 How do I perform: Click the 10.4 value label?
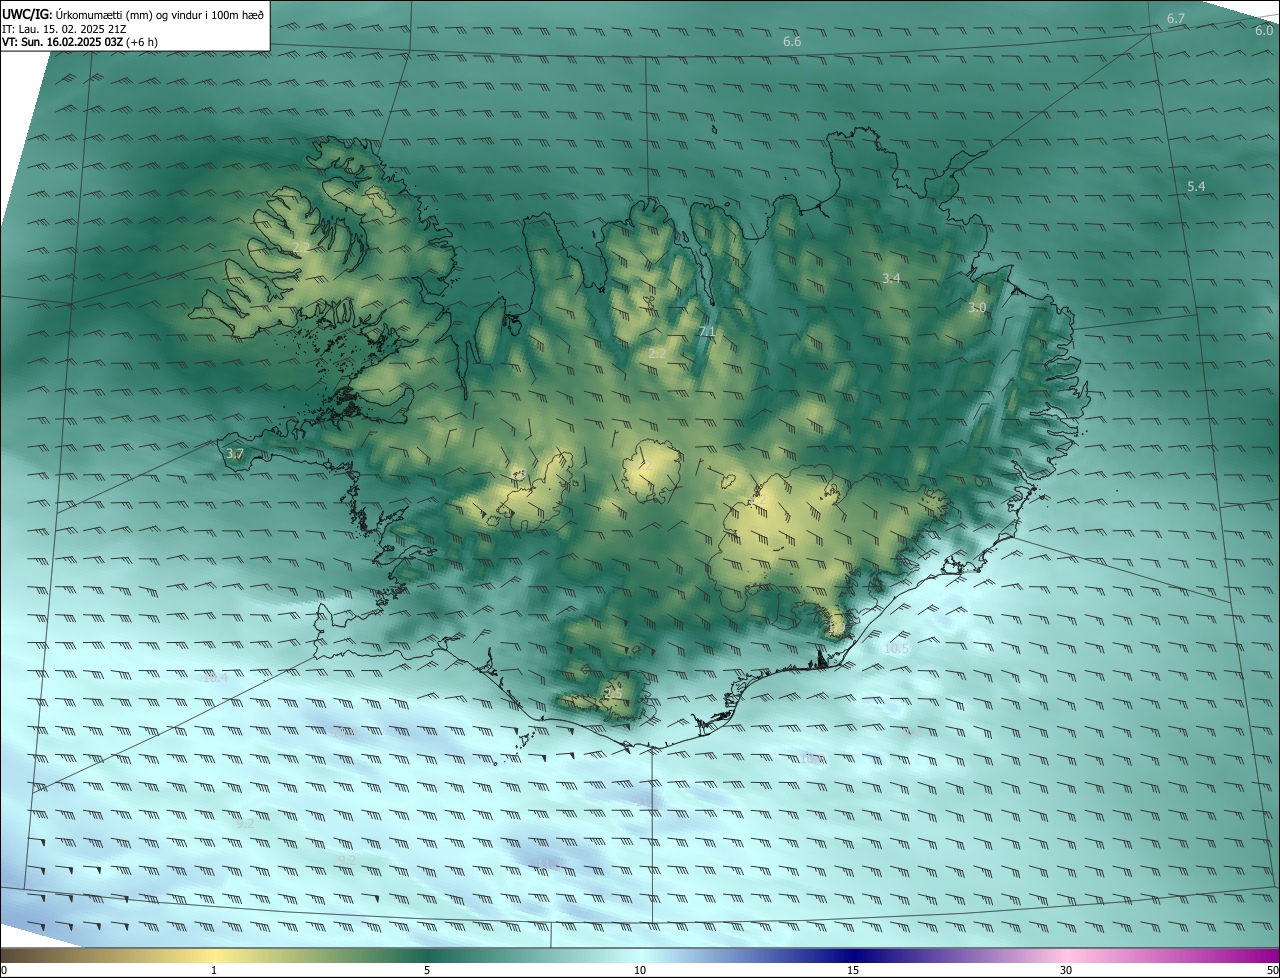click(215, 678)
